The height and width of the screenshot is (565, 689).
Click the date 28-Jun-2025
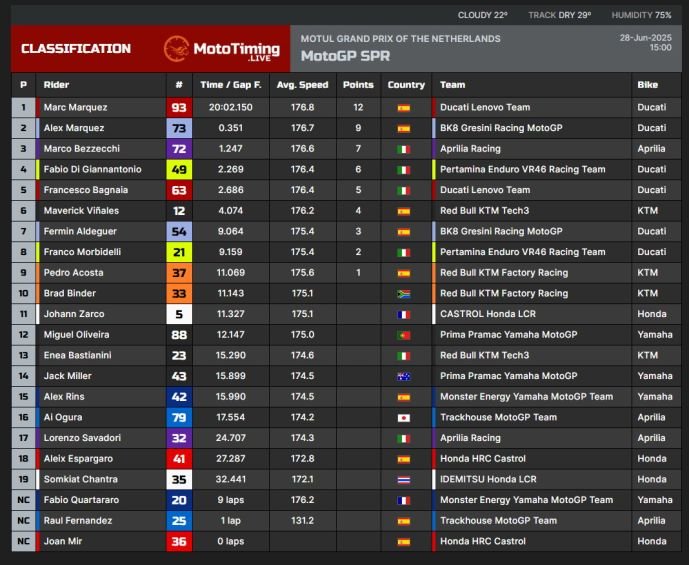click(x=645, y=38)
